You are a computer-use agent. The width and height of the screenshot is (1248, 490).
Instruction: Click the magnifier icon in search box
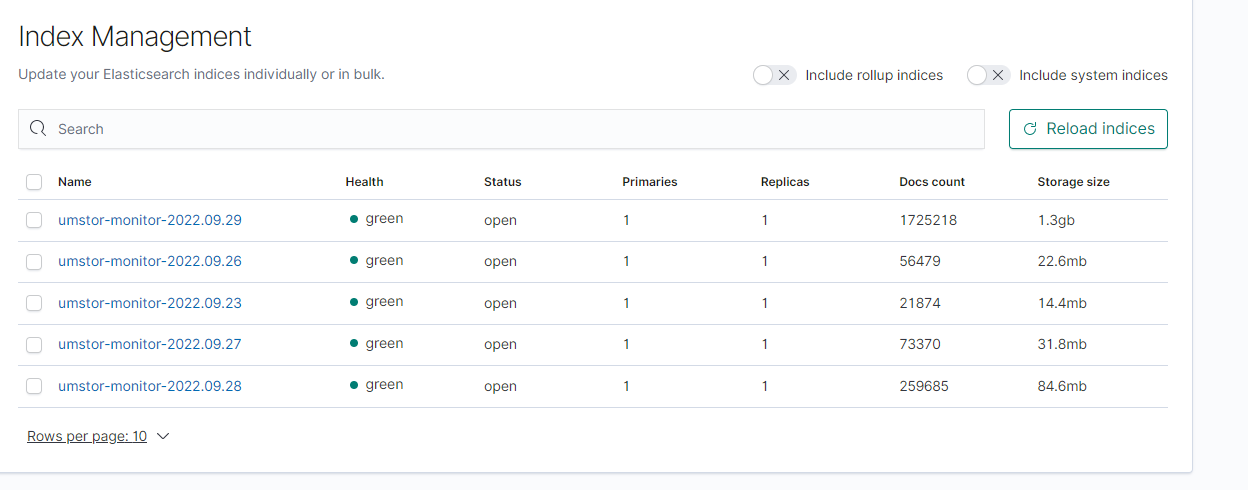tap(38, 129)
